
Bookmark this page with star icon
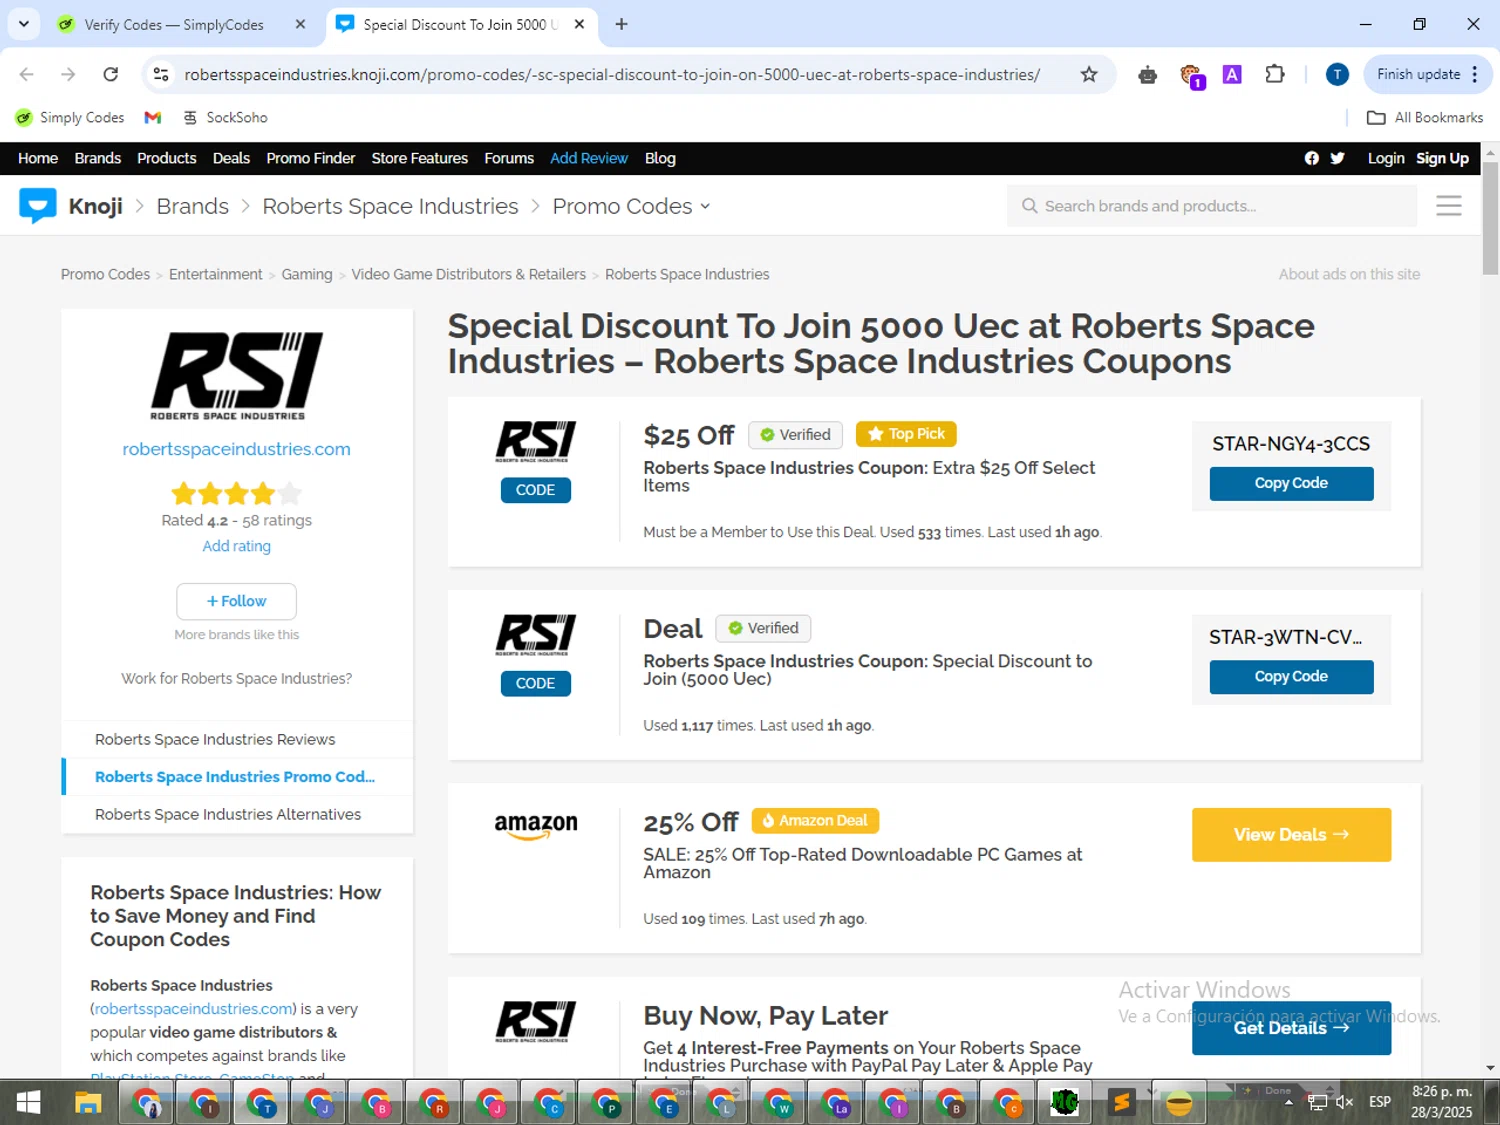click(1089, 74)
